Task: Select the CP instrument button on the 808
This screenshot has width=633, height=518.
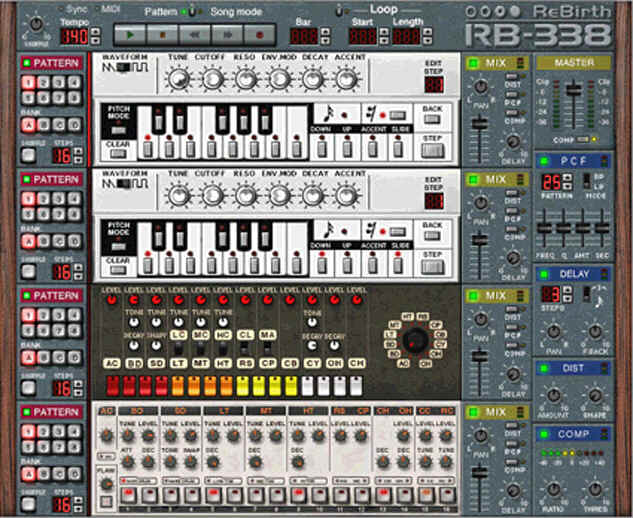Action: click(267, 363)
